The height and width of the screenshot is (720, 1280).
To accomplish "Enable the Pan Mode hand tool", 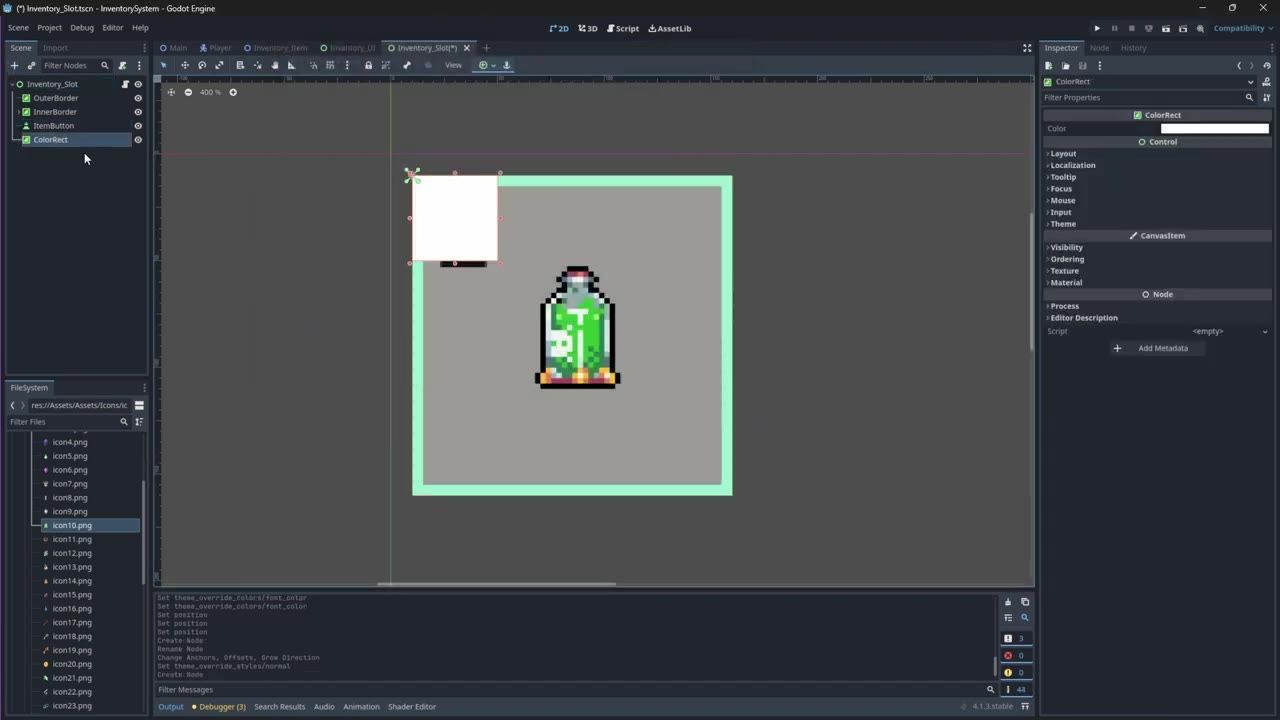I will (275, 65).
